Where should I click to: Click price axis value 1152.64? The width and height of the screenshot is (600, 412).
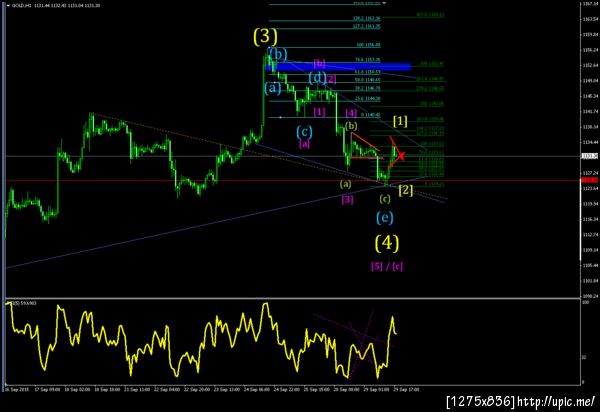pyautogui.click(x=588, y=65)
